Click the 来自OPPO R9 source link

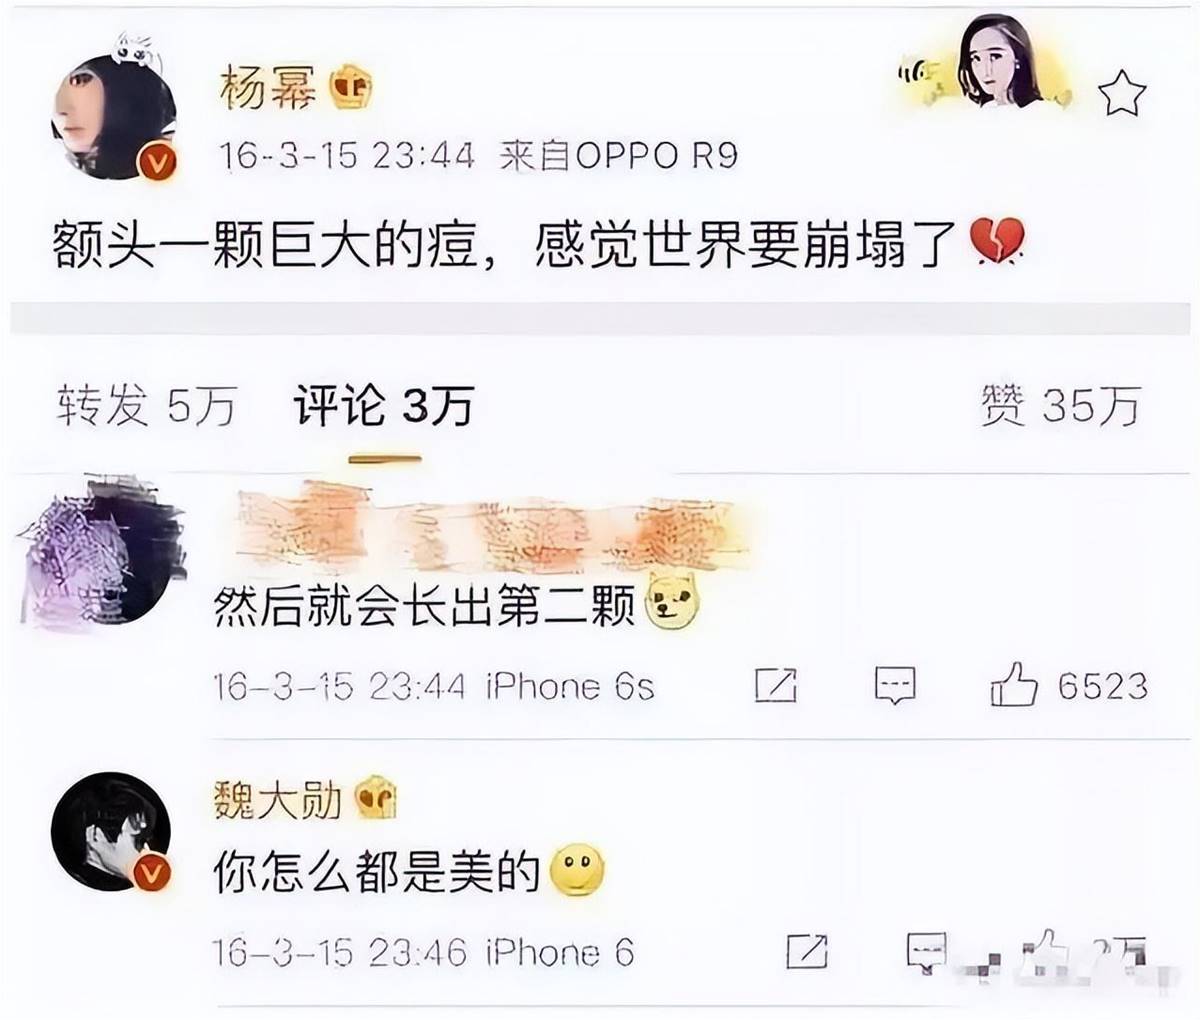tap(618, 156)
